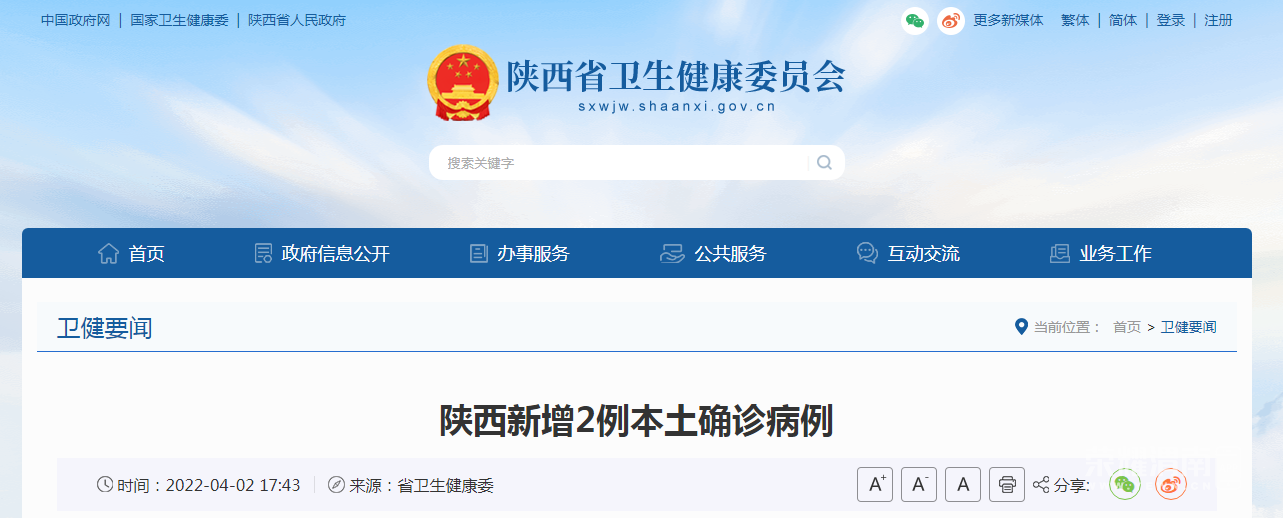Click the WeChat icon in the top bar

[915, 20]
